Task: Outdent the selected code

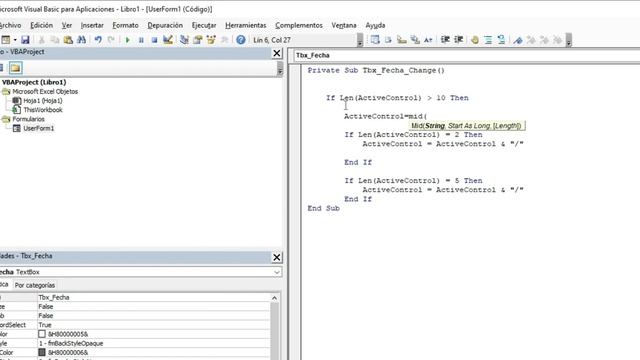Action: pos(458,40)
